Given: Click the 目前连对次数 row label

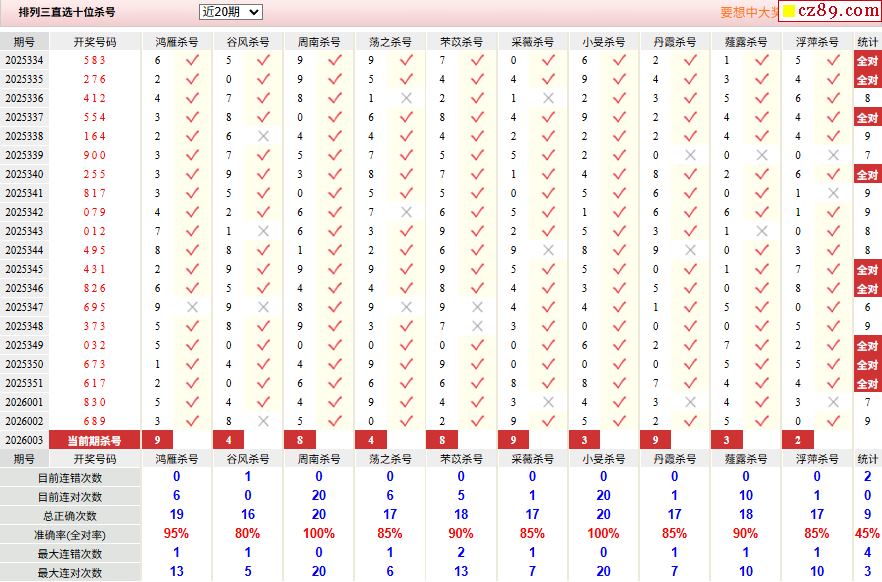Looking at the screenshot, I should click(70, 497).
